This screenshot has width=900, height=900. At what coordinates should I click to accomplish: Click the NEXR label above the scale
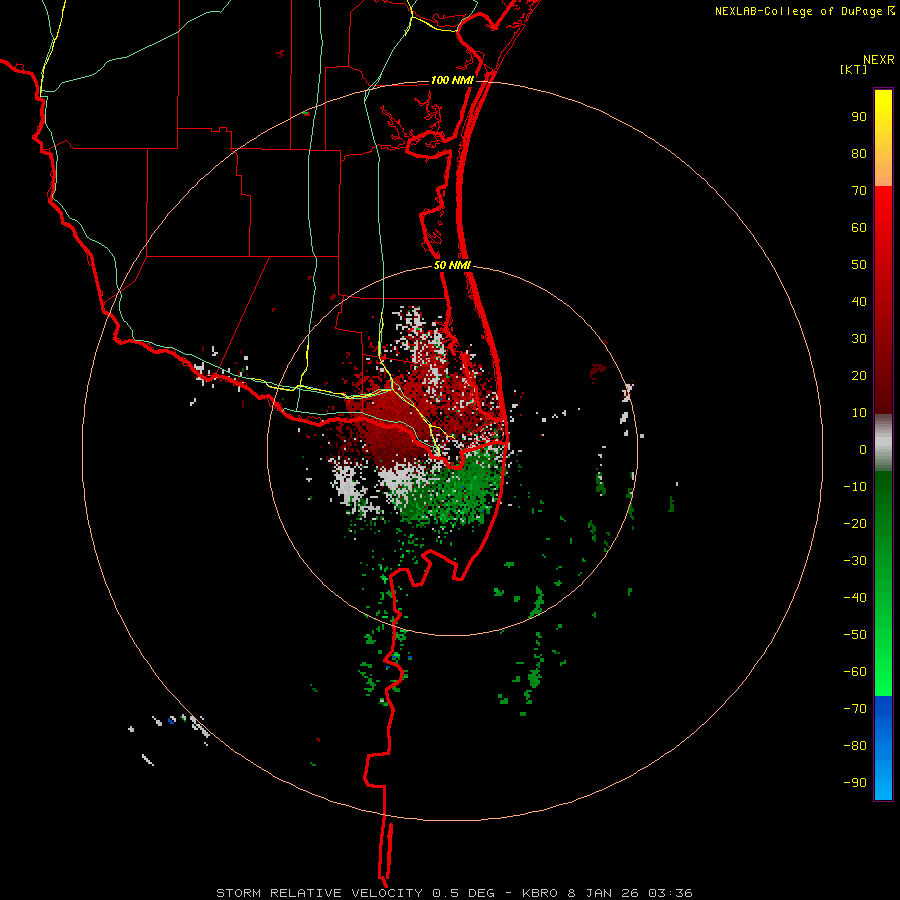click(878, 60)
